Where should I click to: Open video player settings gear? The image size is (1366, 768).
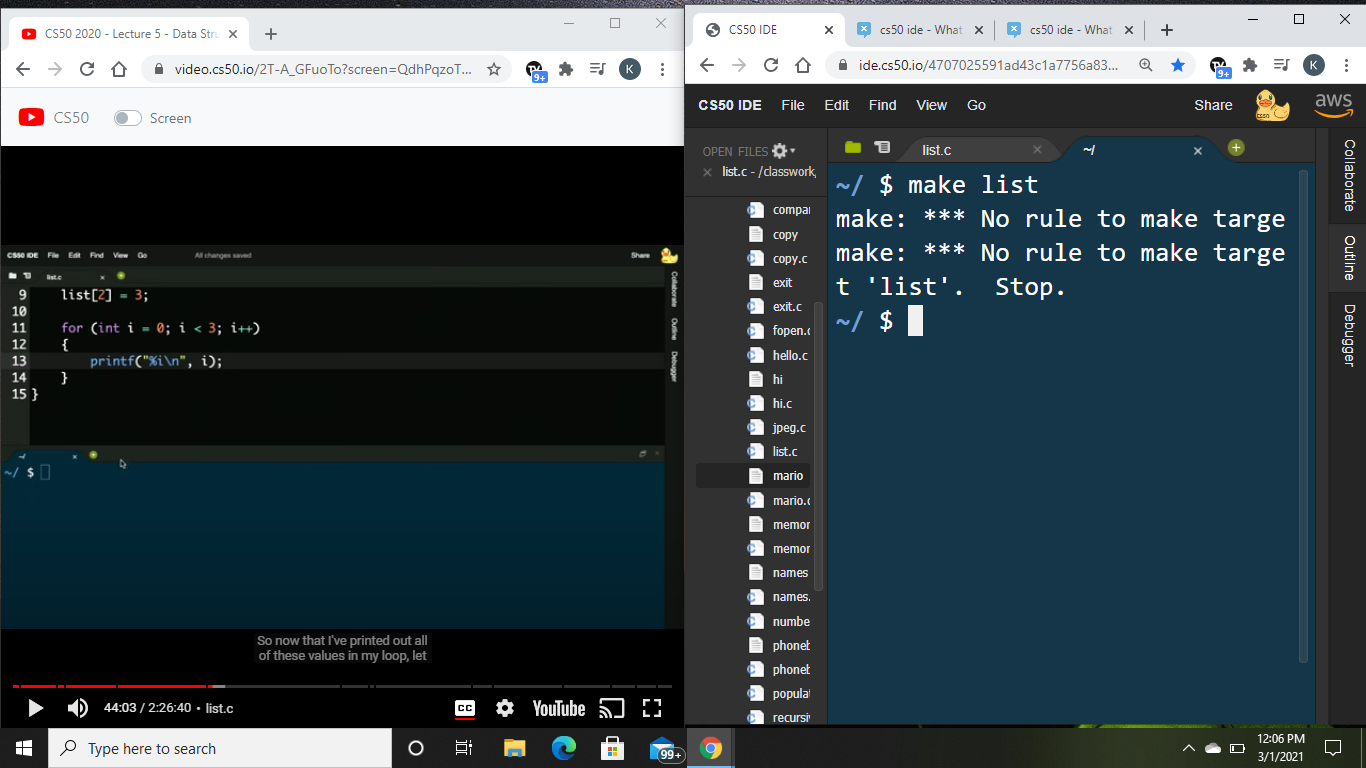pyautogui.click(x=505, y=708)
